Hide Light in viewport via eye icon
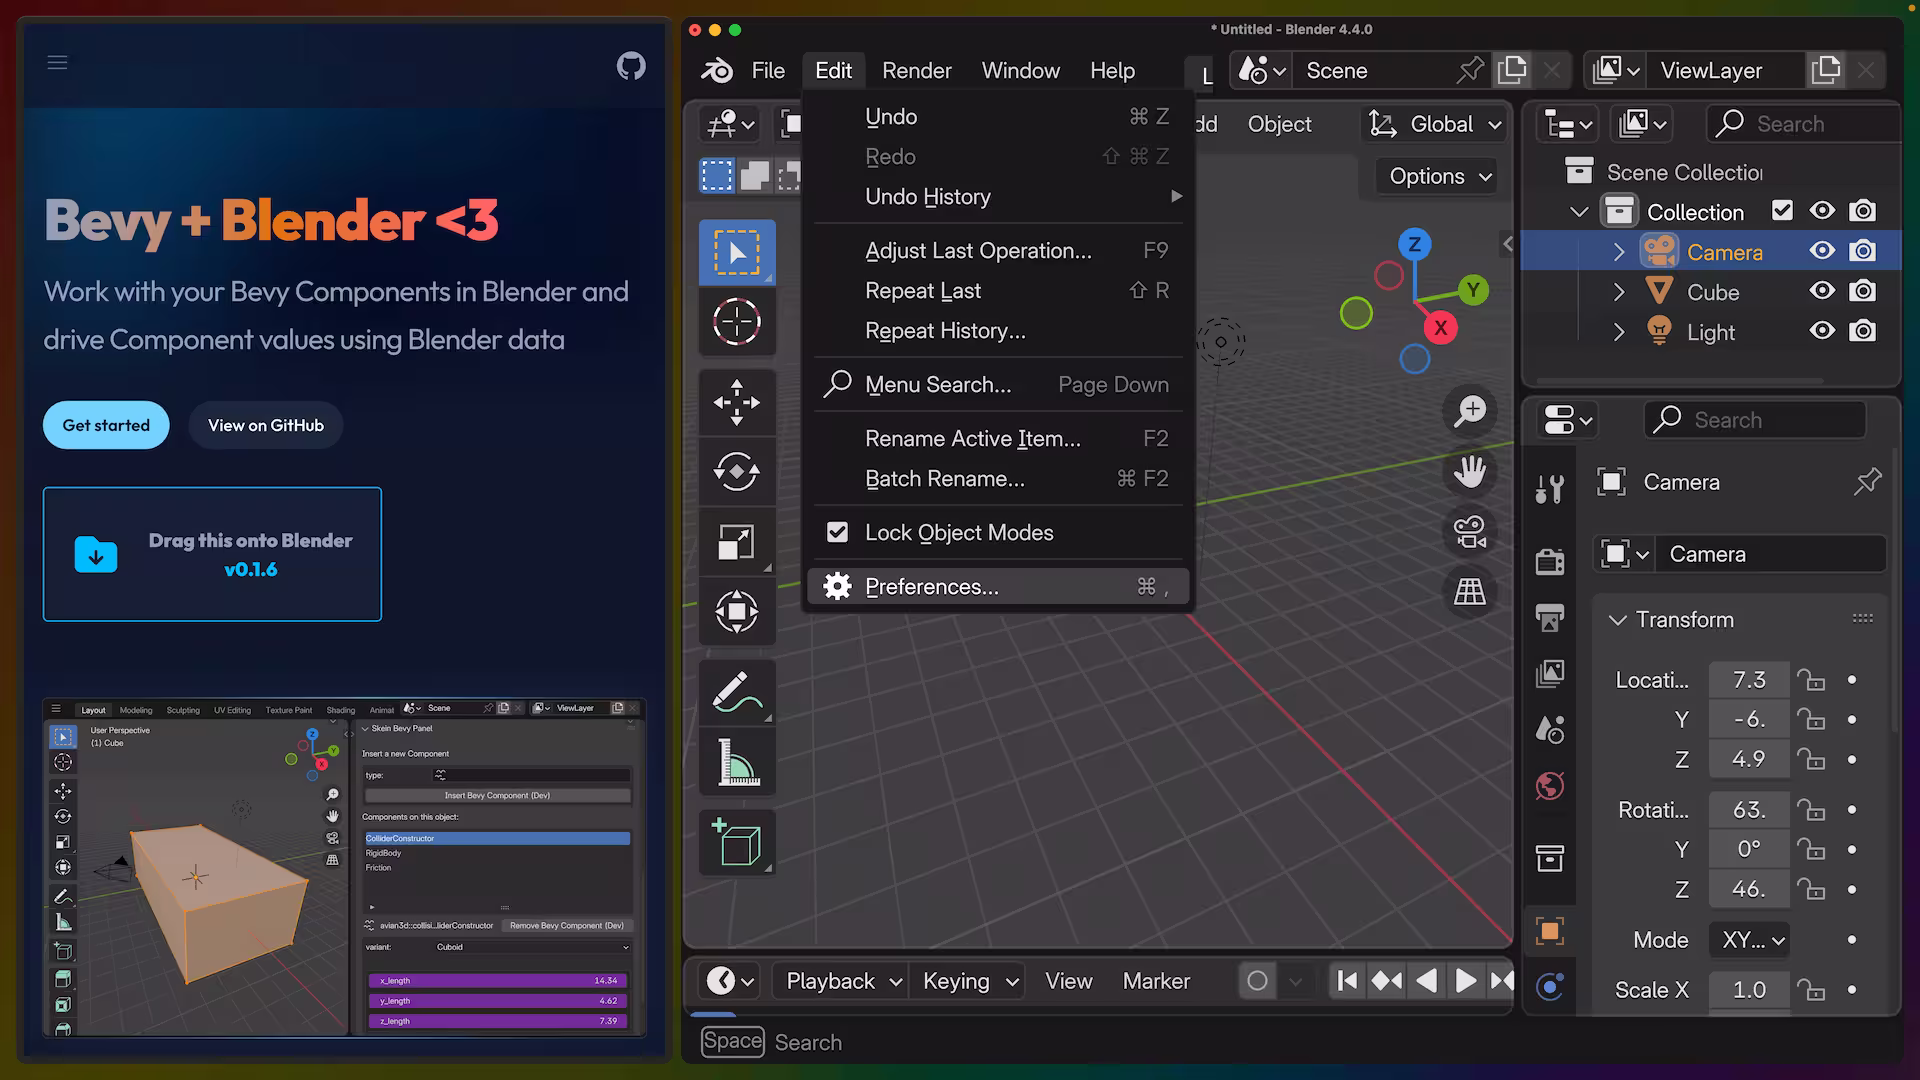The height and width of the screenshot is (1080, 1920). (1822, 331)
